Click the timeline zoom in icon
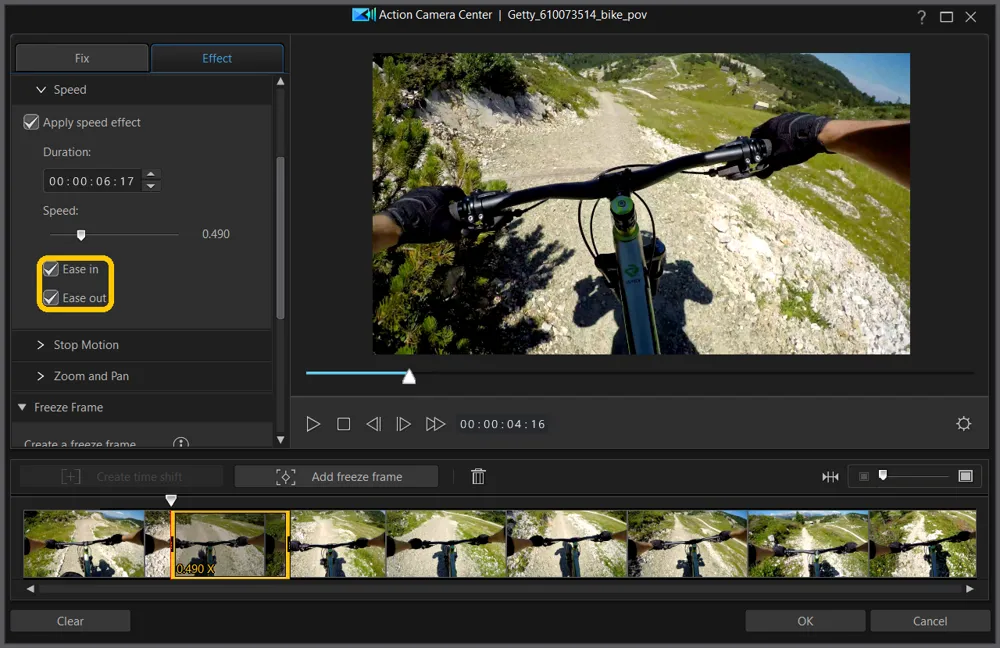The width and height of the screenshot is (1000, 648). [966, 476]
